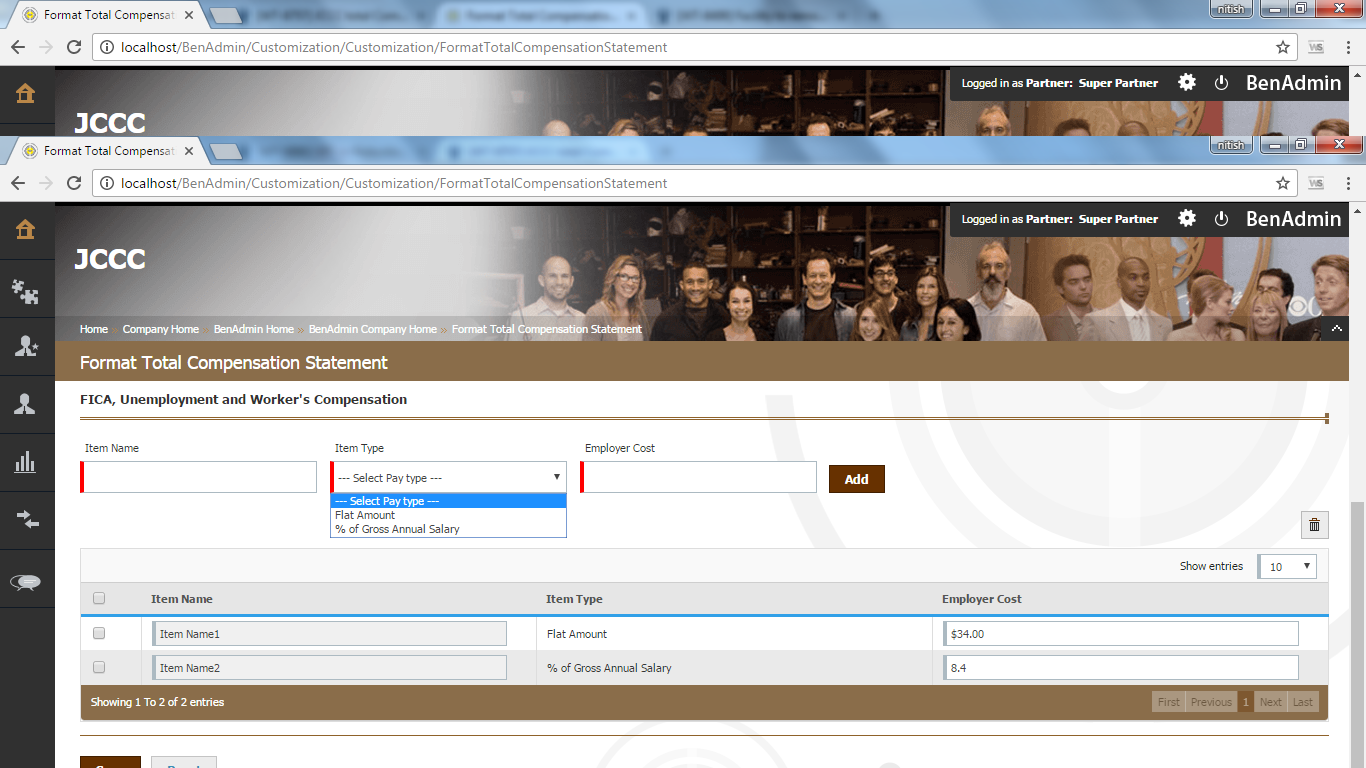Viewport: 1366px width, 768px height.
Task: Click the Item Name2 field in table
Action: [329, 668]
